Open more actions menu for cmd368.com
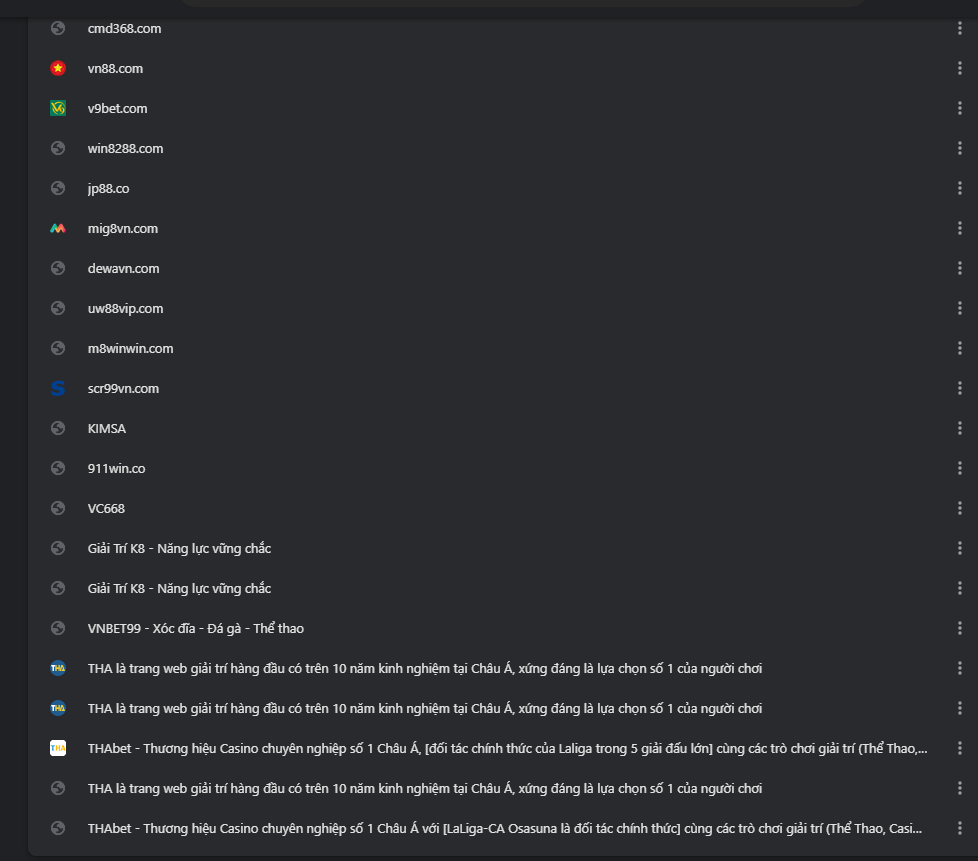This screenshot has height=861, width=978. (x=959, y=28)
